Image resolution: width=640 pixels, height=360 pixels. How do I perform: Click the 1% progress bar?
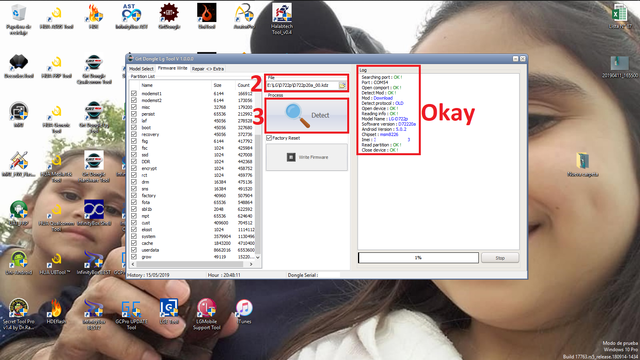point(418,258)
